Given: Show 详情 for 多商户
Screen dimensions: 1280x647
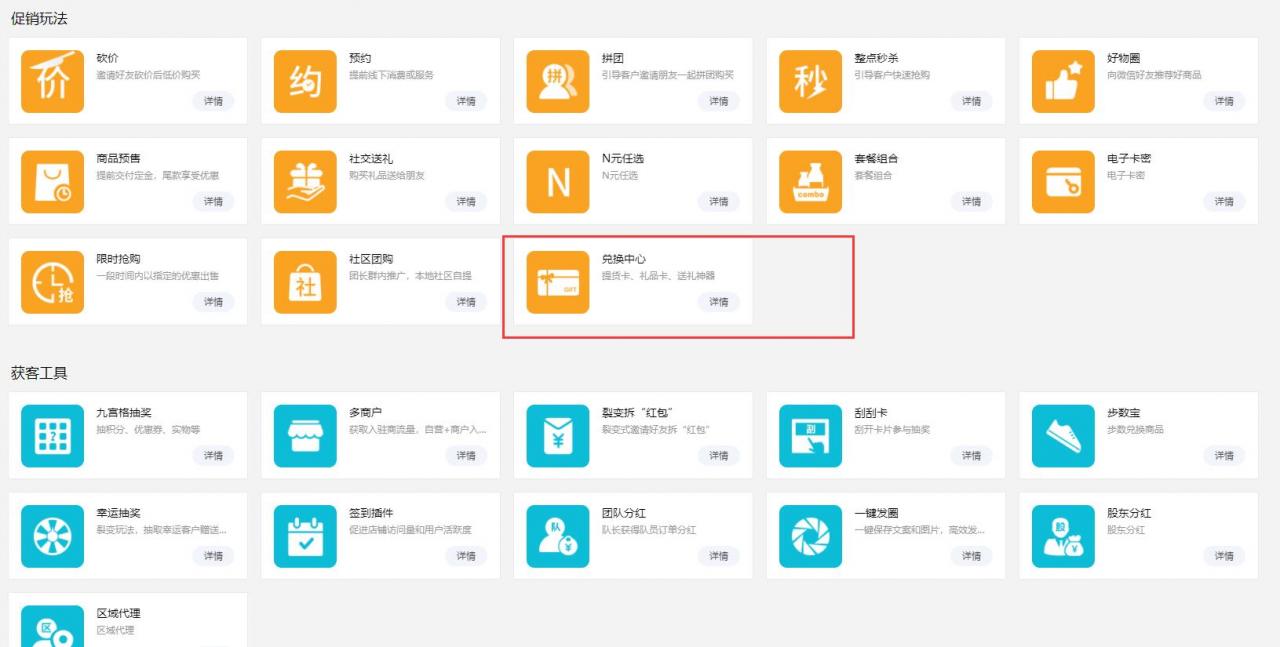Looking at the screenshot, I should (x=466, y=455).
